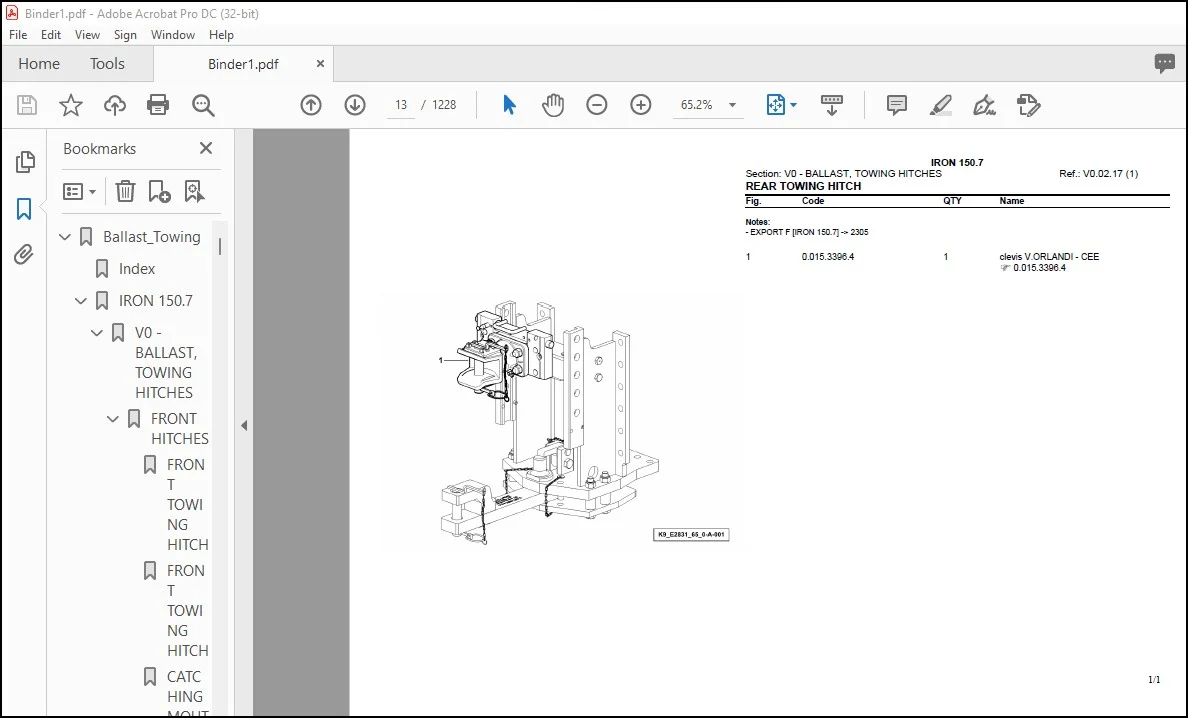1188x718 pixels.
Task: Open bookmarks options dropdown menu
Action: pyautogui.click(x=80, y=192)
